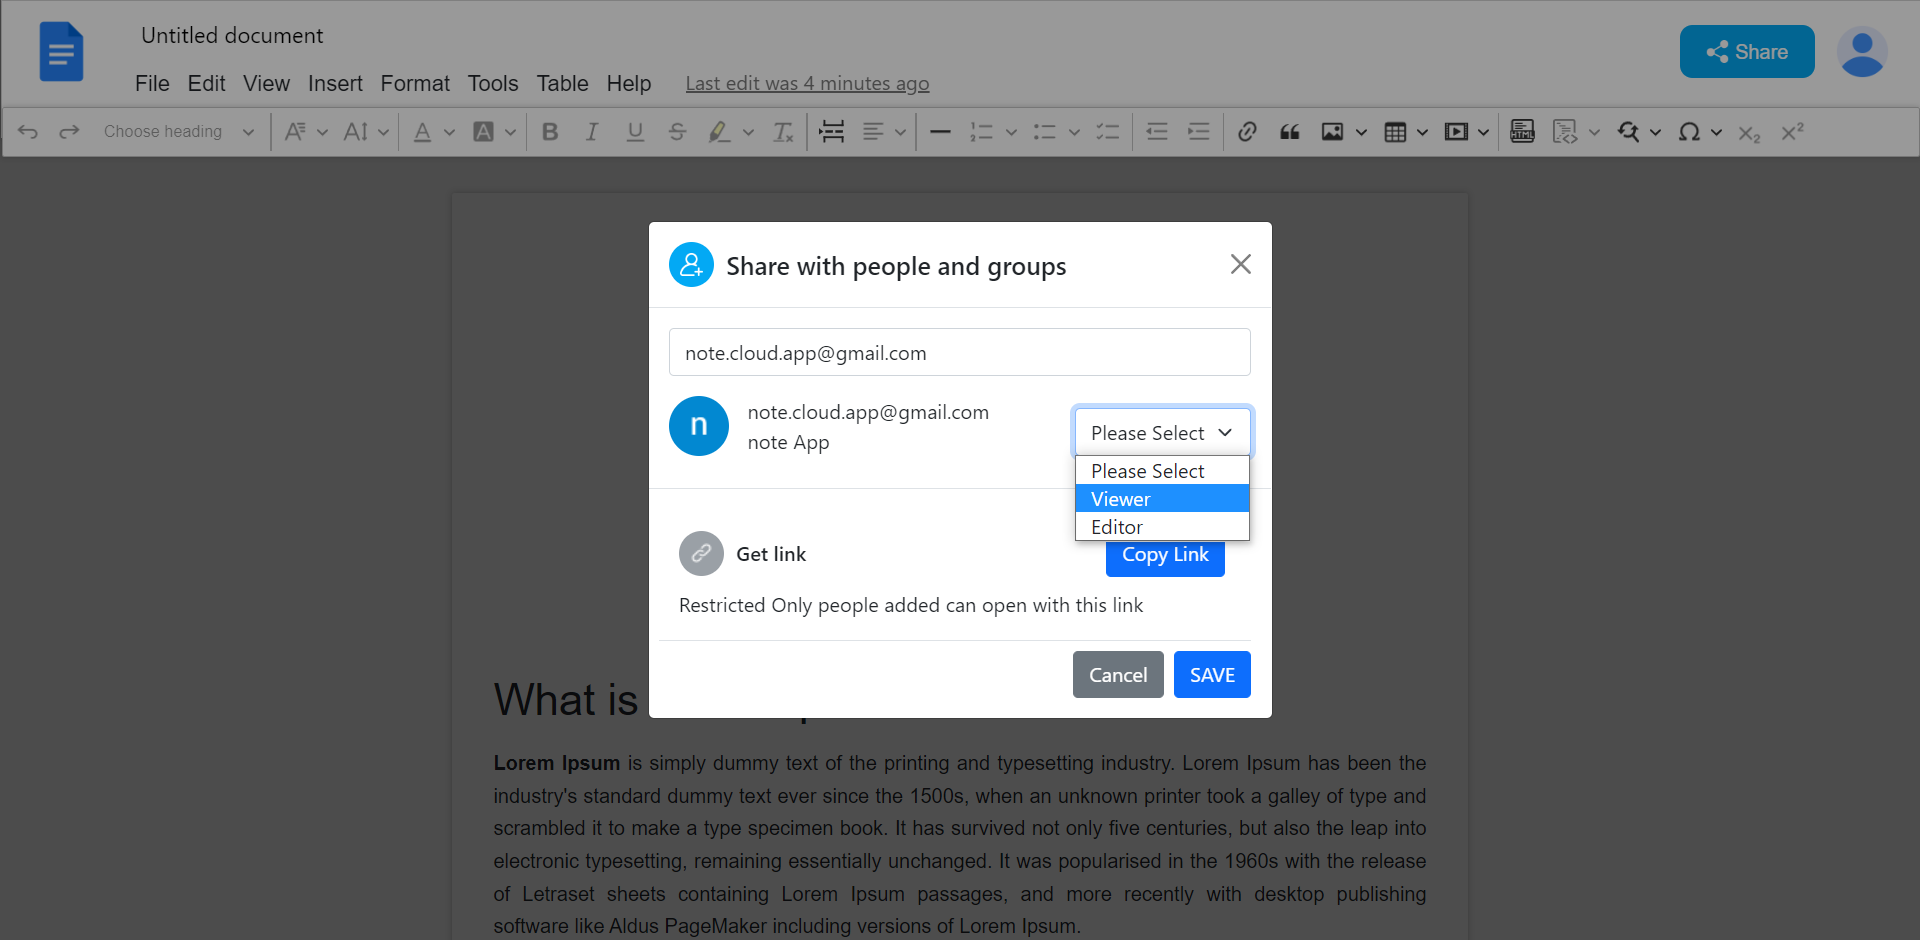Toggle bold formatting
The height and width of the screenshot is (940, 1920).
click(x=550, y=131)
